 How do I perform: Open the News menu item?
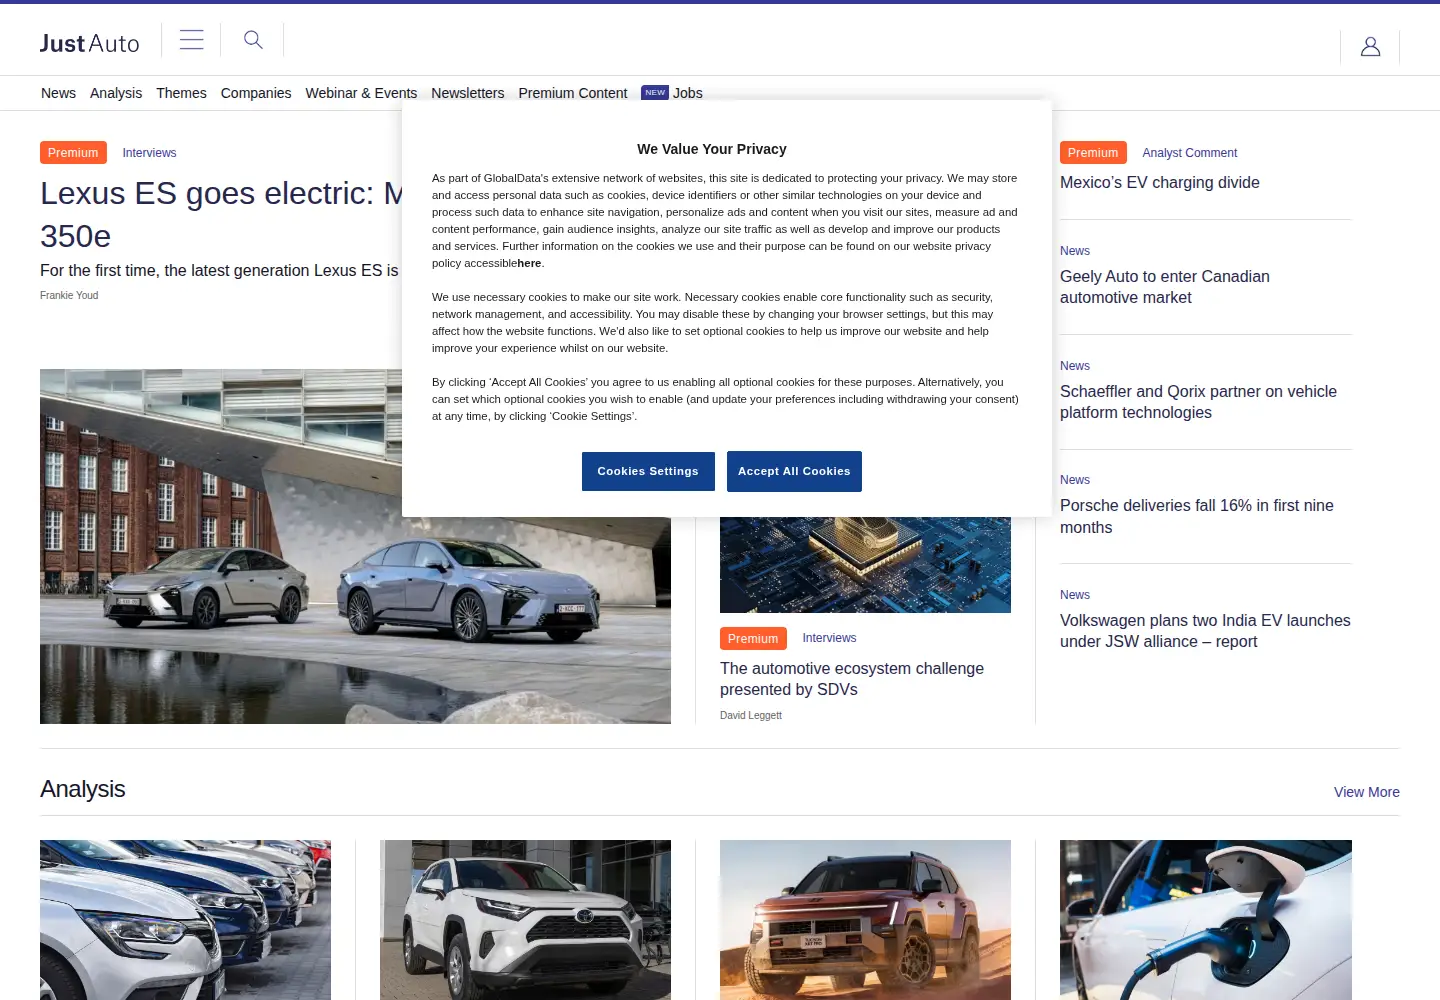click(x=58, y=93)
